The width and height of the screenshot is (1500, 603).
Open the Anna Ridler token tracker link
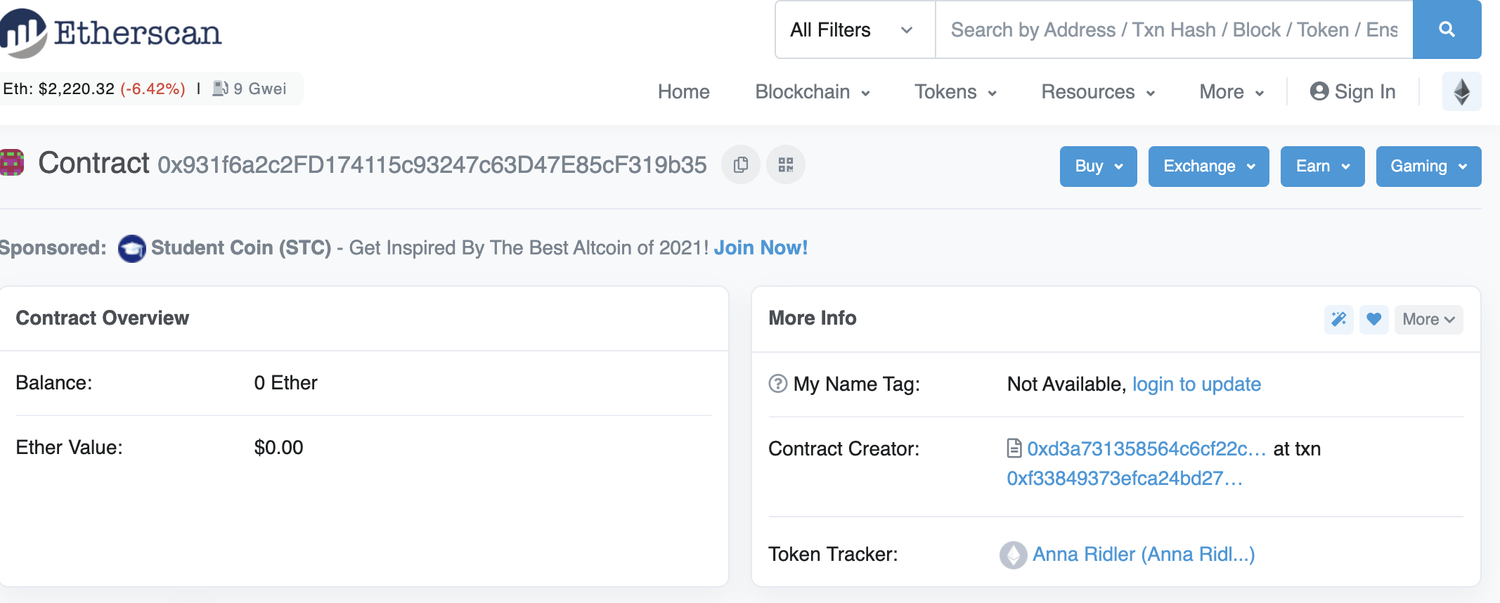tap(1142, 554)
